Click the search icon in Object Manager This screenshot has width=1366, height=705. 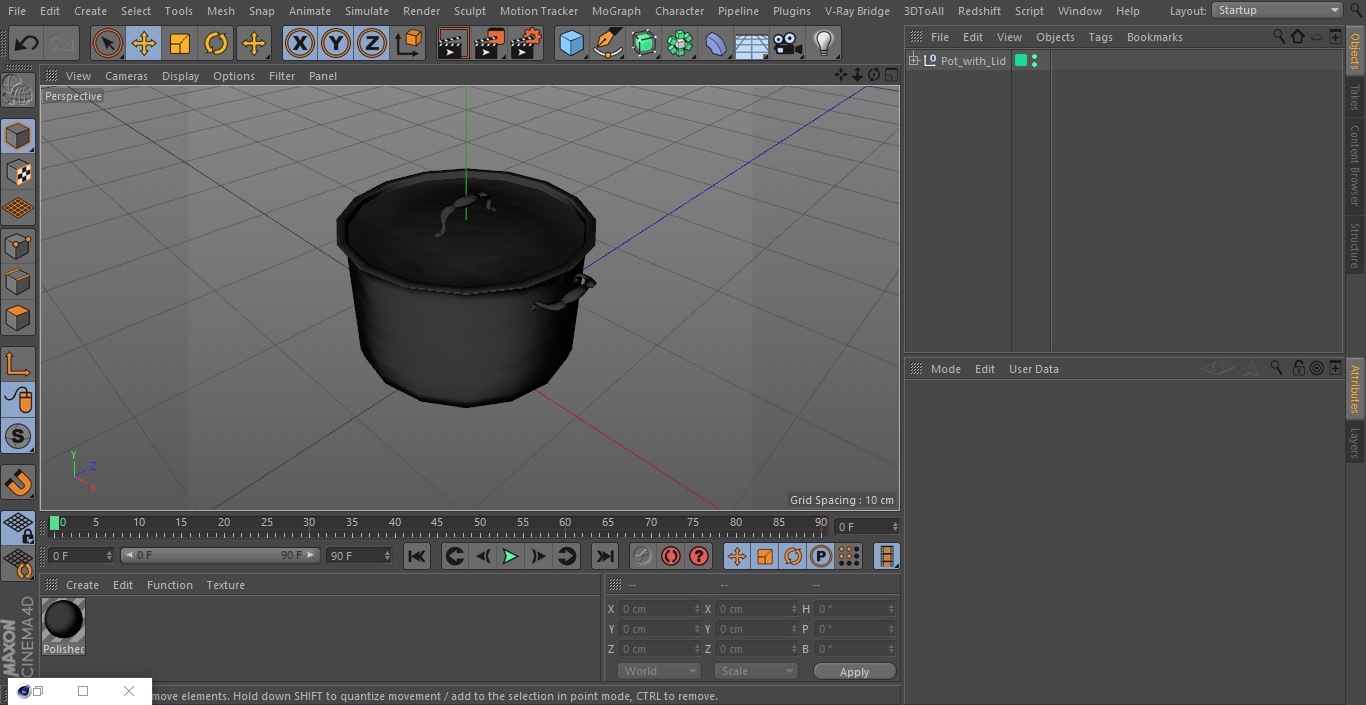point(1278,37)
